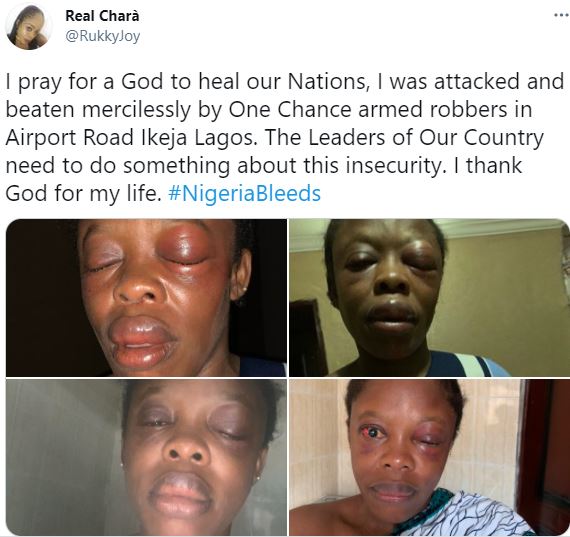Click the words 'beaten mercilessly' in the tweet
Viewport: 570px width, 537px height.
point(98,109)
